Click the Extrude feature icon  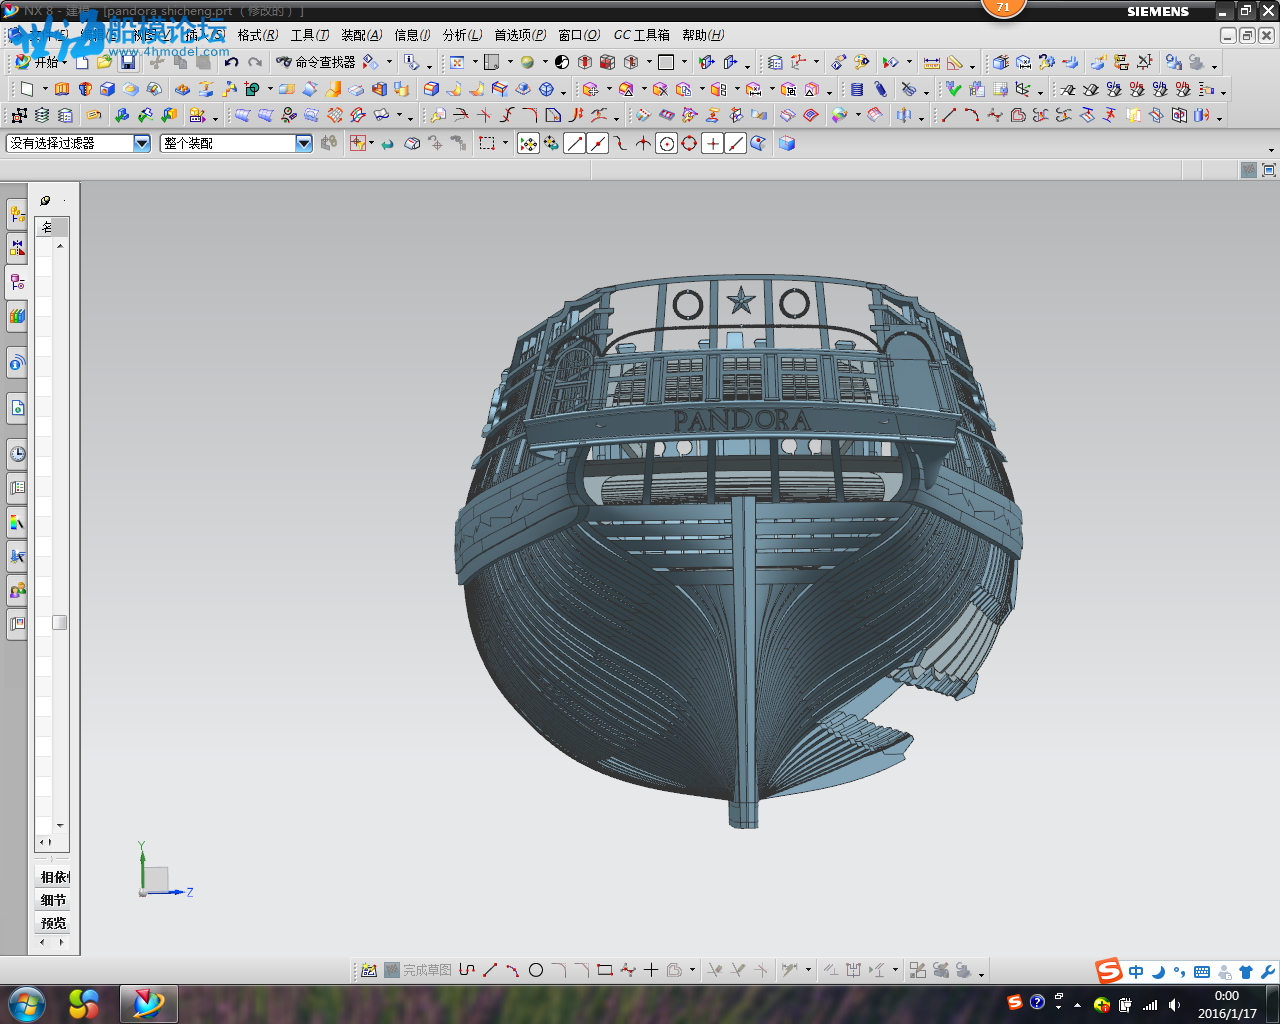coord(62,89)
